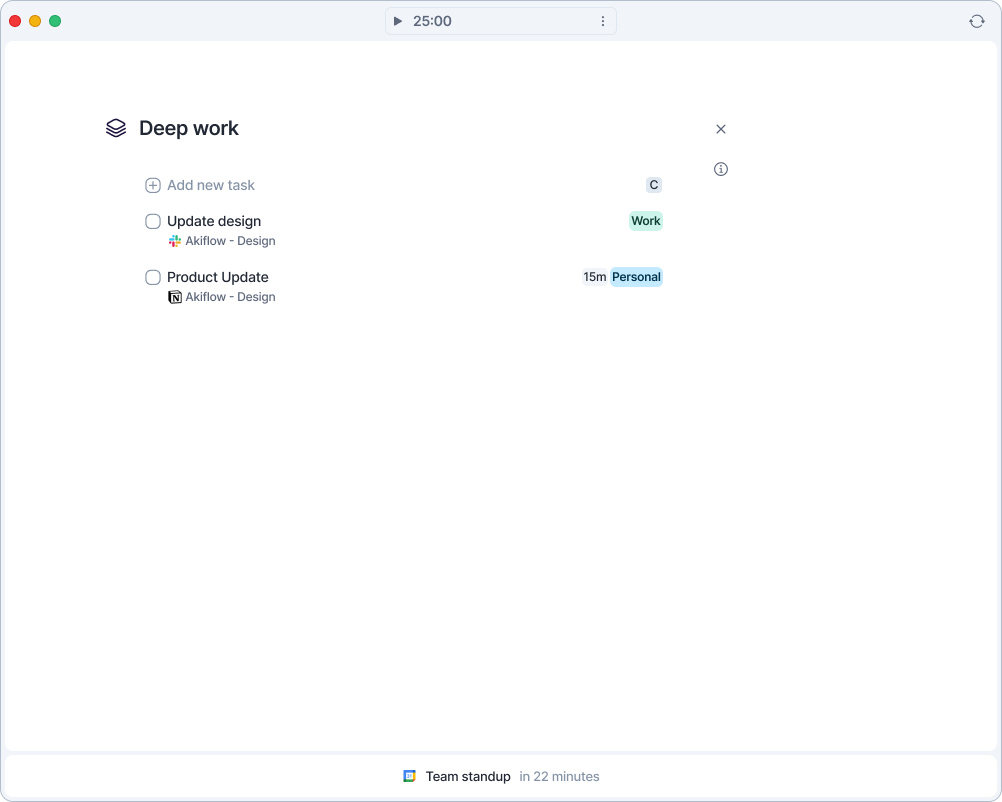1002x802 pixels.
Task: Click the C shortcut badge
Action: [x=653, y=185]
